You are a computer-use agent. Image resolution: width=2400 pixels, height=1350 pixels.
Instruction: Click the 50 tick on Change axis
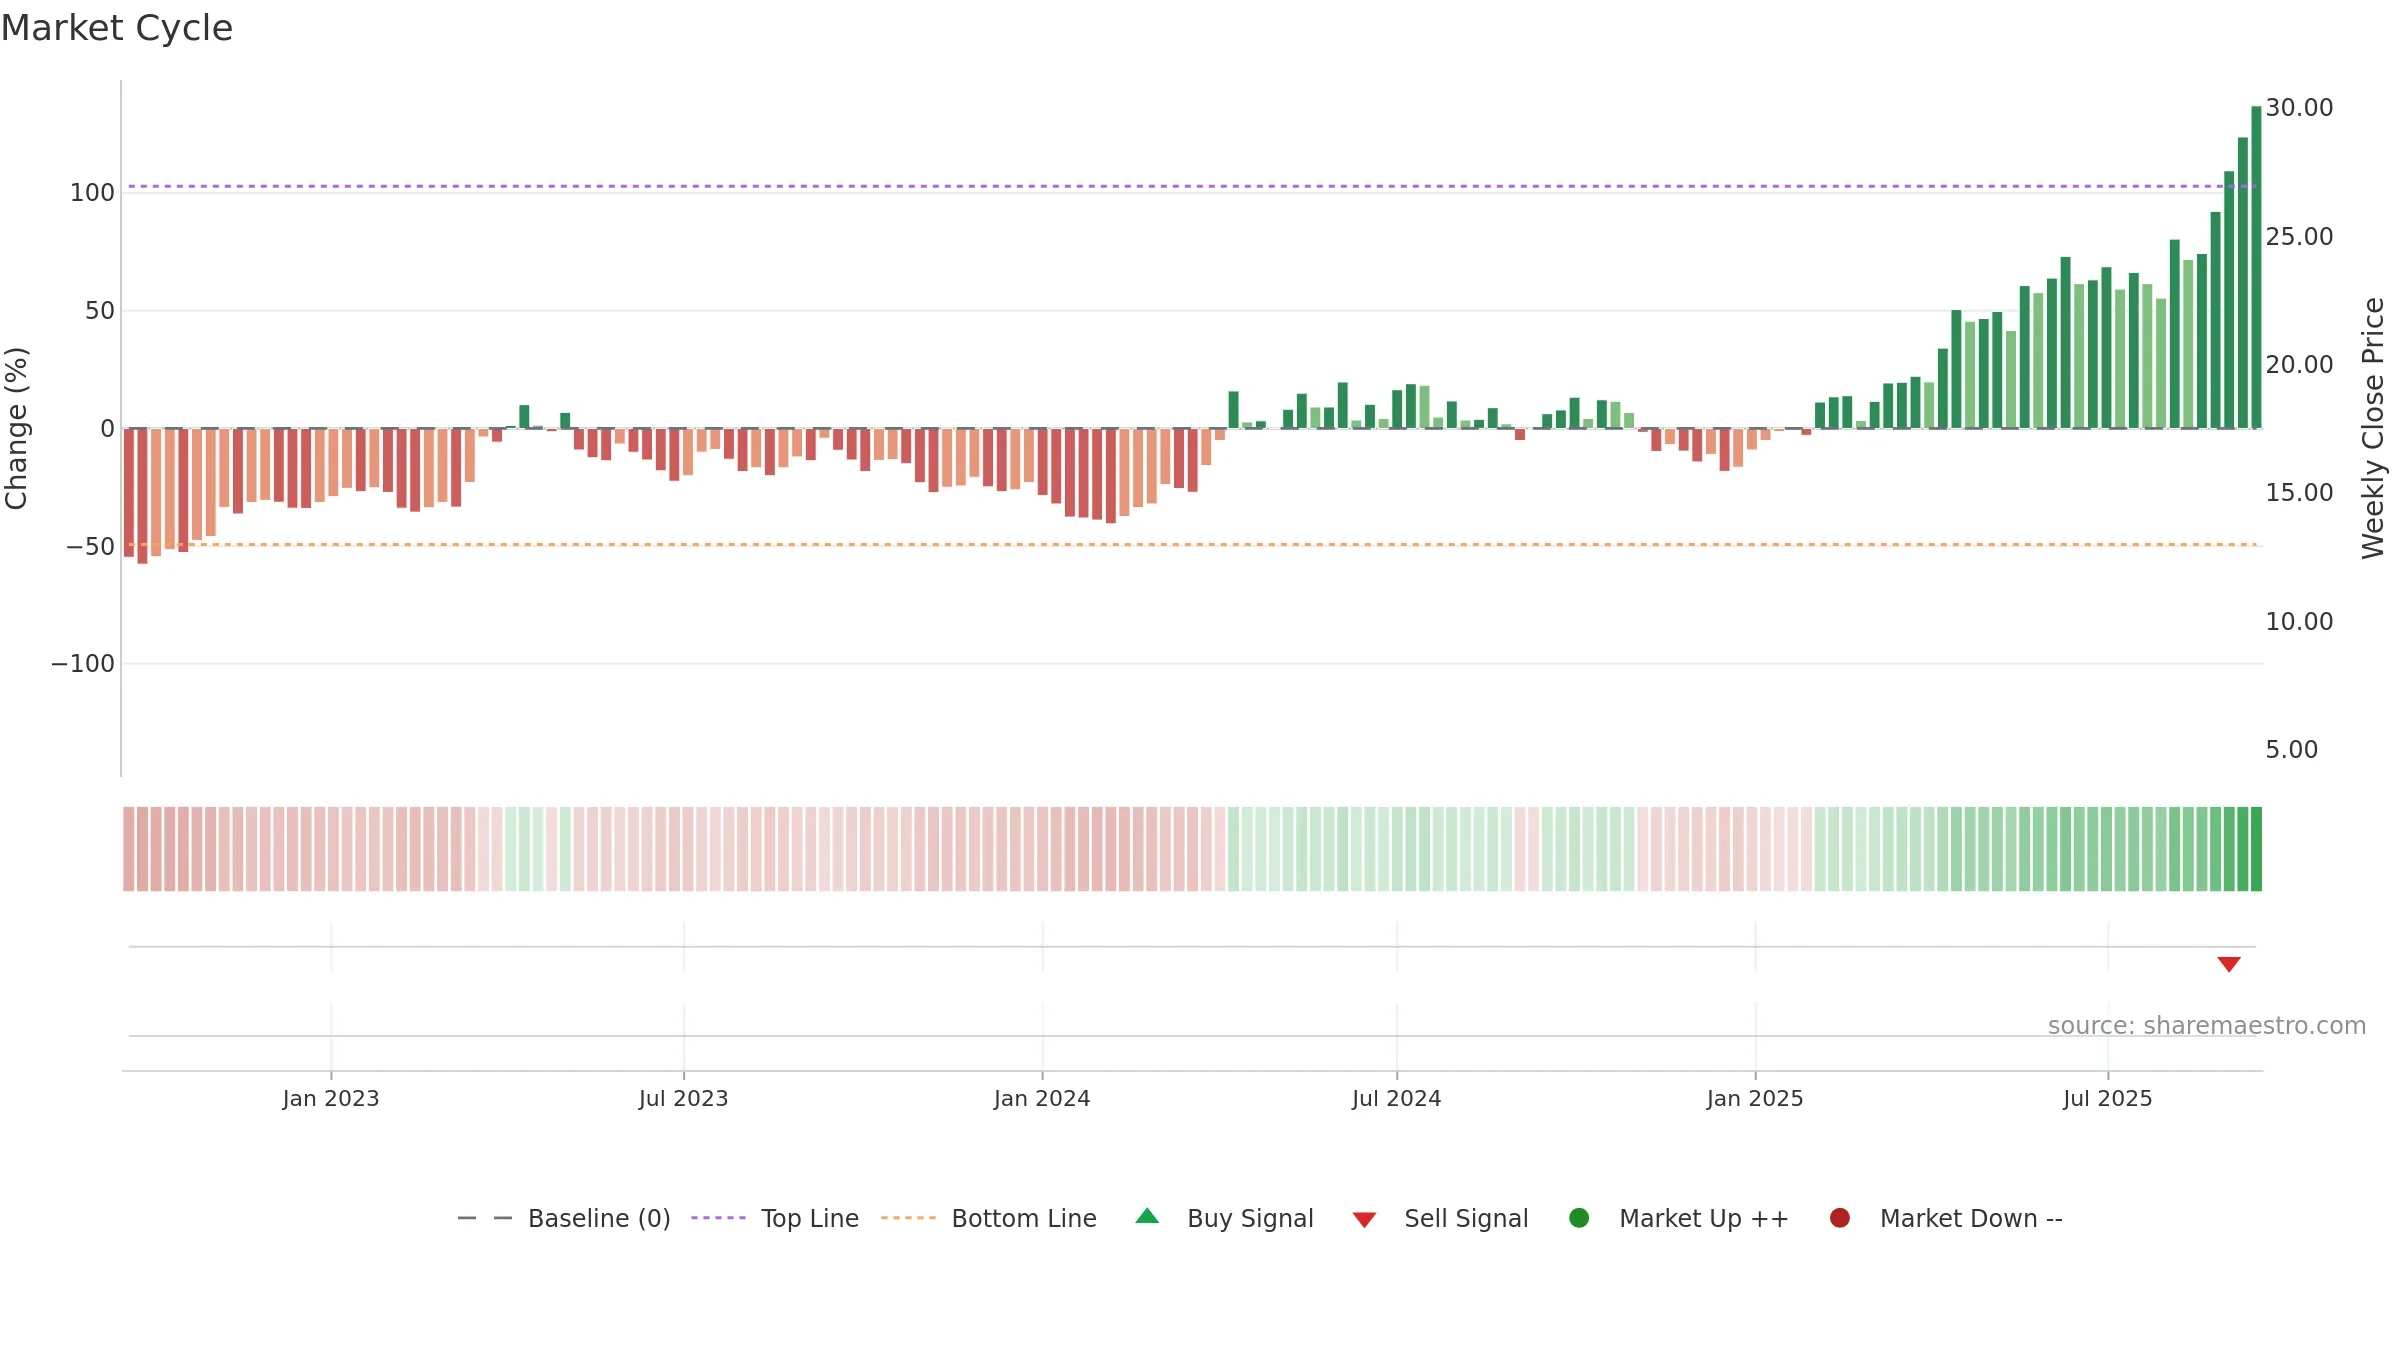click(x=100, y=311)
